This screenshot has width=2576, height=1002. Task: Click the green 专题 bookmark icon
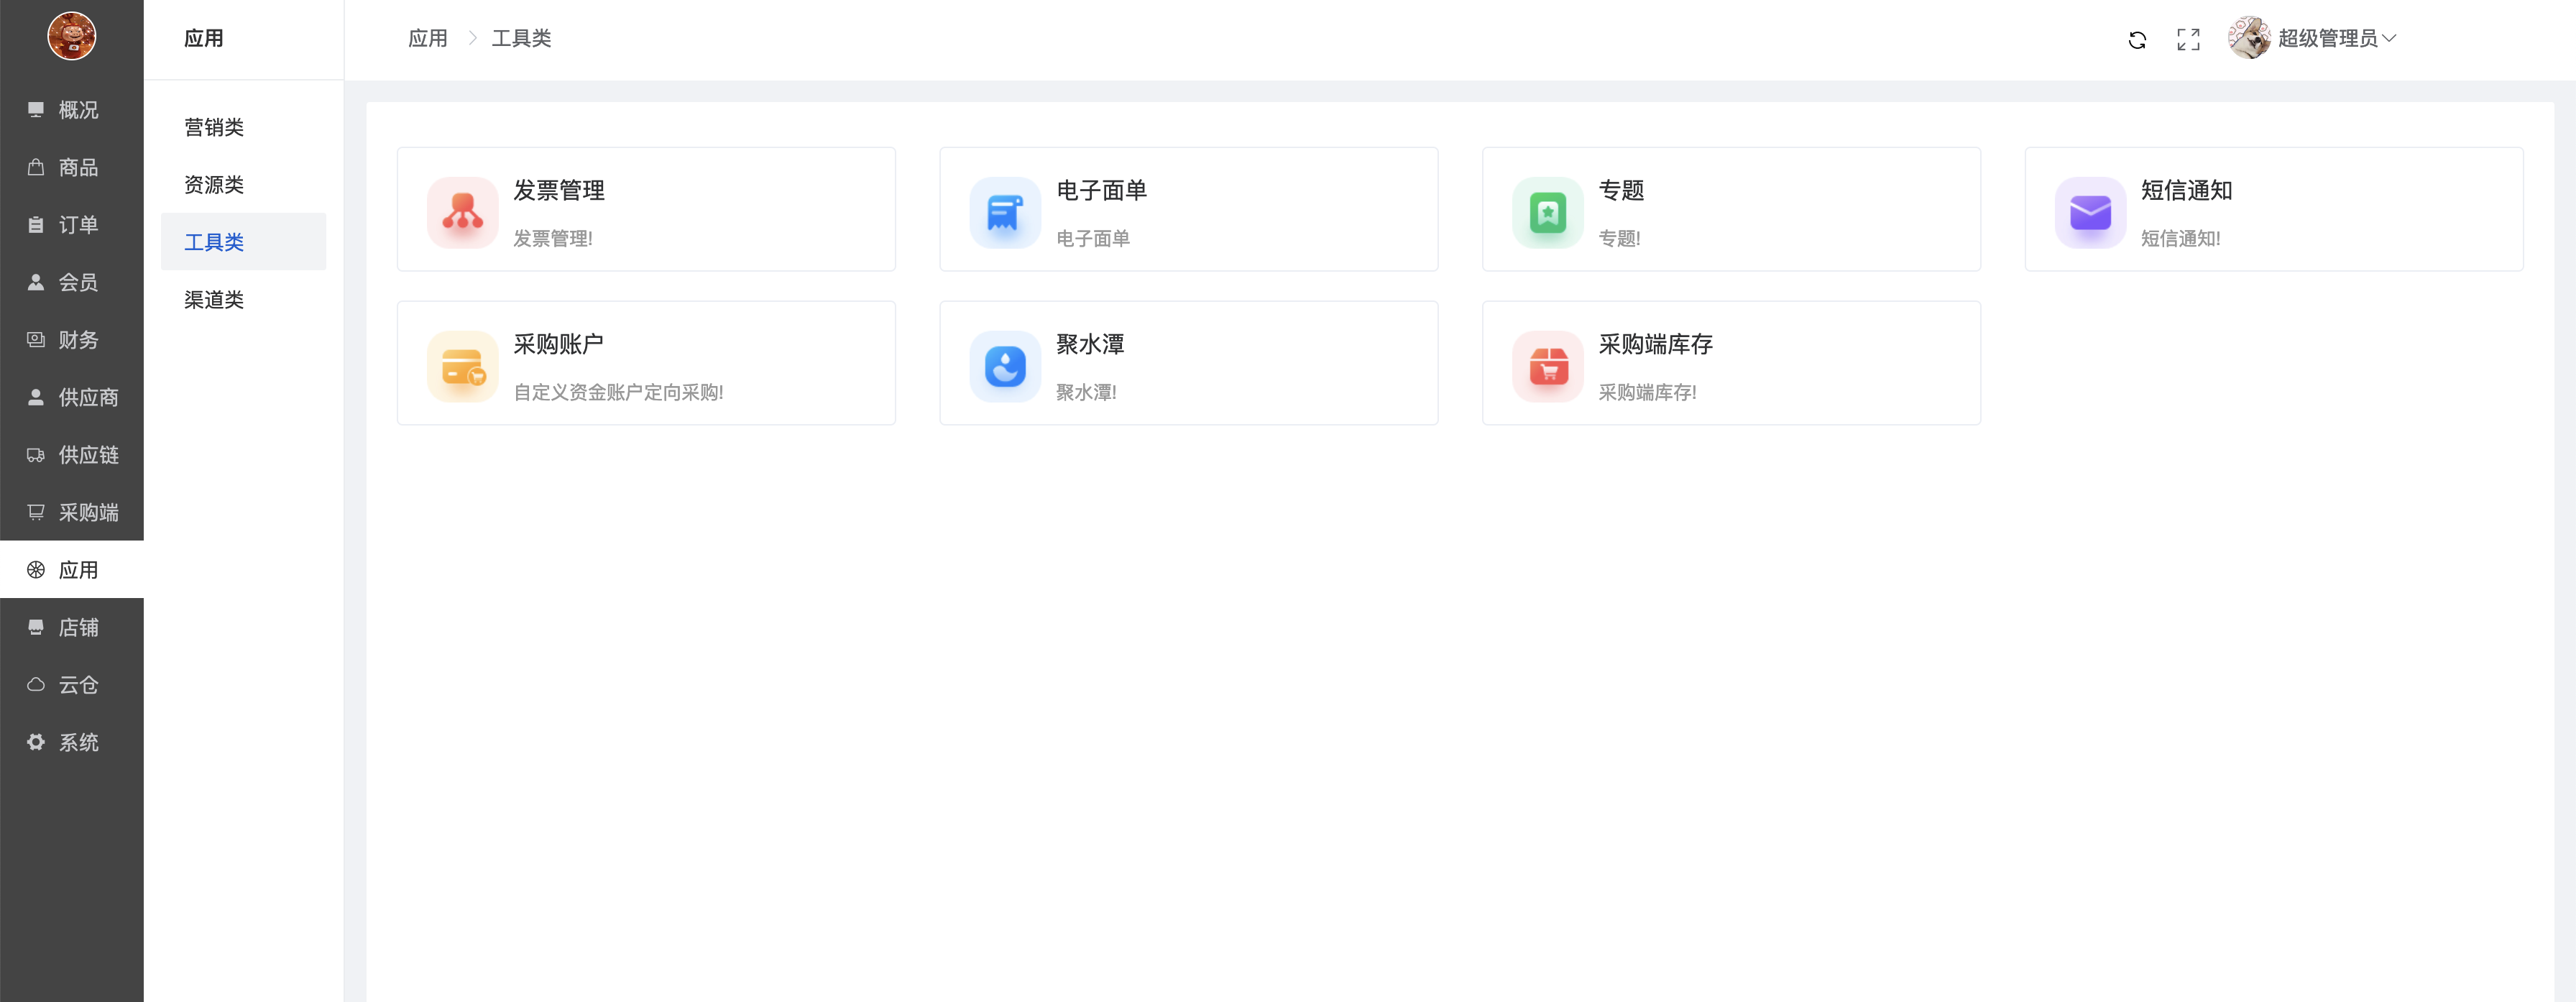point(1547,212)
